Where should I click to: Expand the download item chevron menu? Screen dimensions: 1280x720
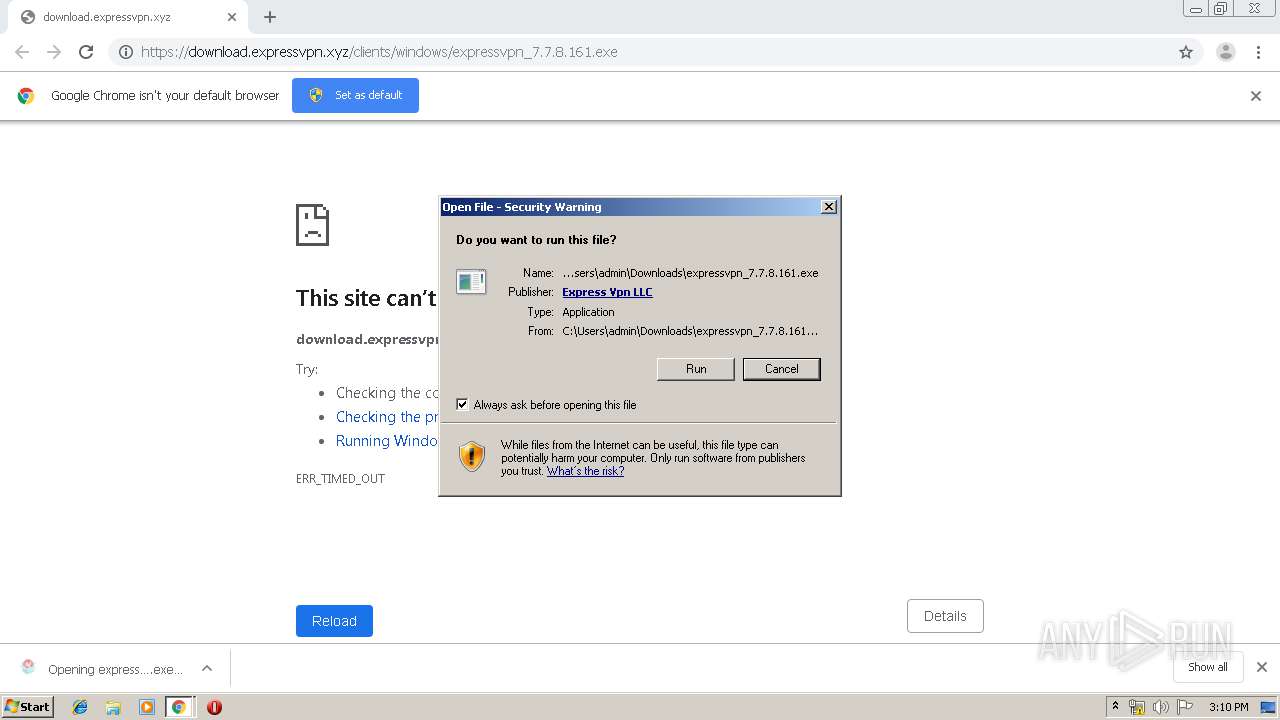[x=207, y=668]
